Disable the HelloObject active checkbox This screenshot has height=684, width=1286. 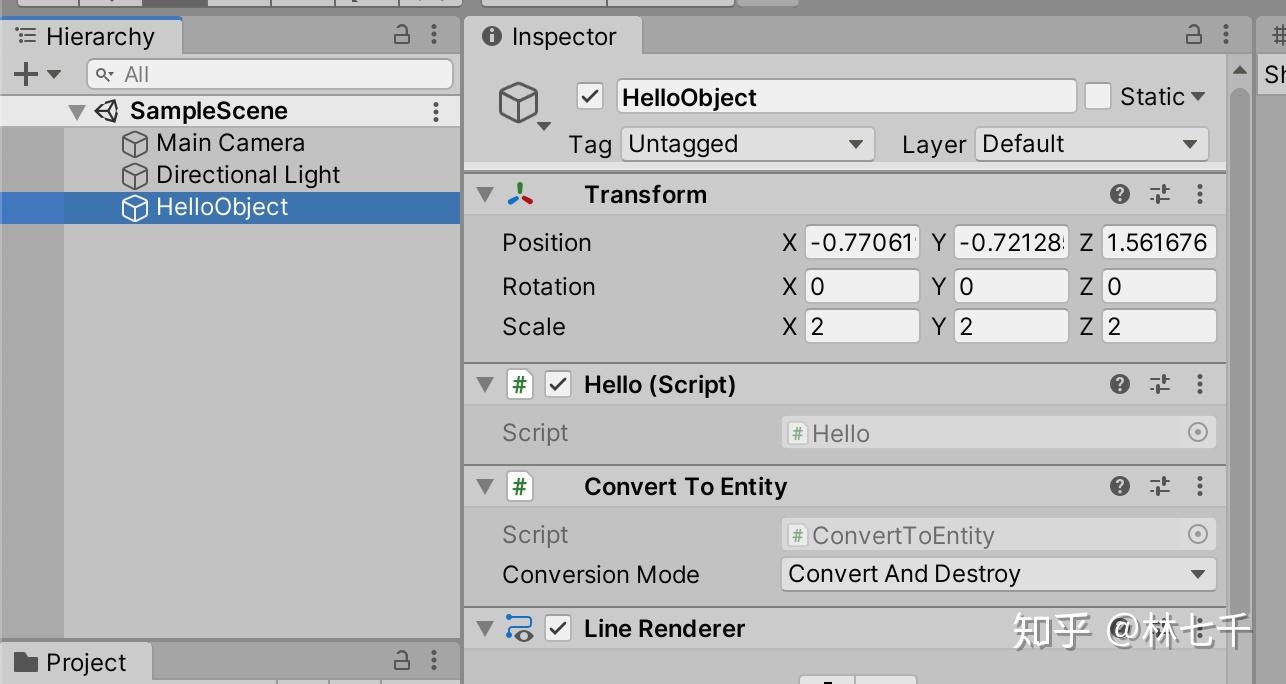[590, 97]
